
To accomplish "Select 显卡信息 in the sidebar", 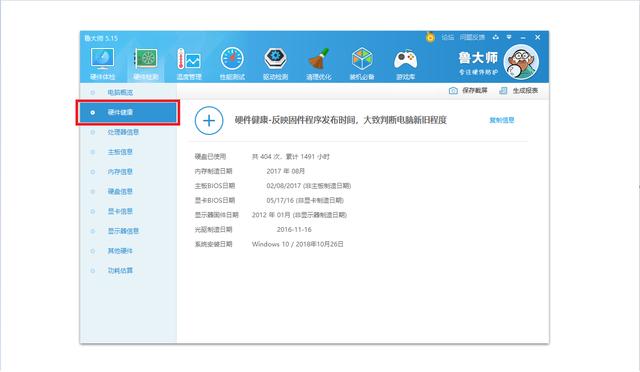I will point(128,212).
